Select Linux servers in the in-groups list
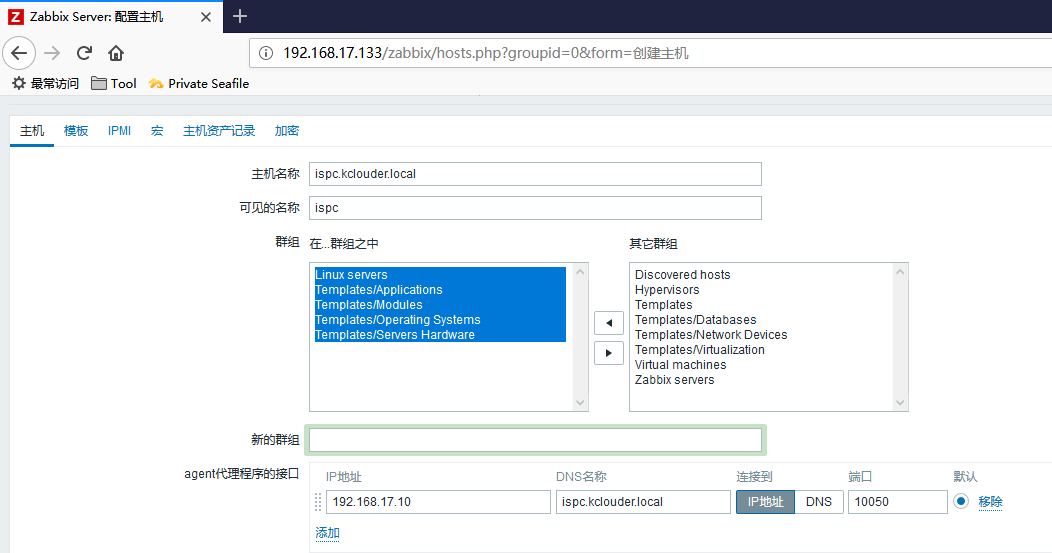The width and height of the screenshot is (1052, 553). pos(440,274)
